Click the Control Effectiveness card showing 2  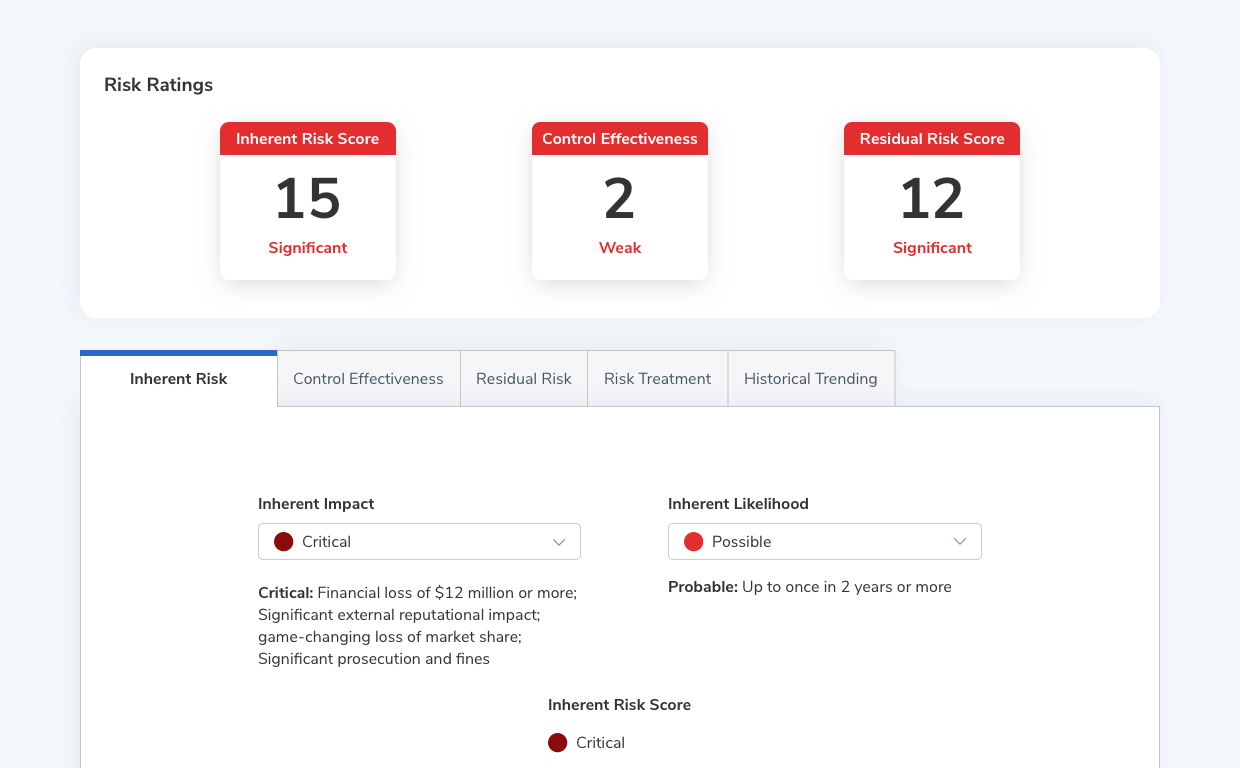pos(619,200)
